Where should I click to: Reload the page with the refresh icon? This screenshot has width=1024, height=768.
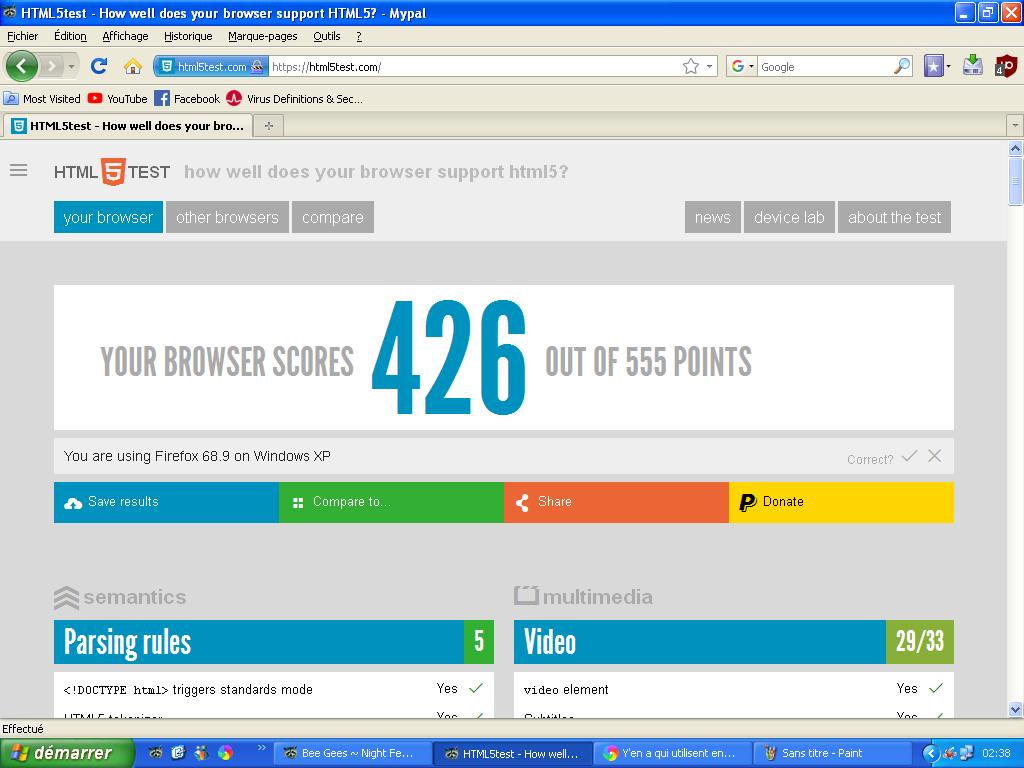coord(99,66)
